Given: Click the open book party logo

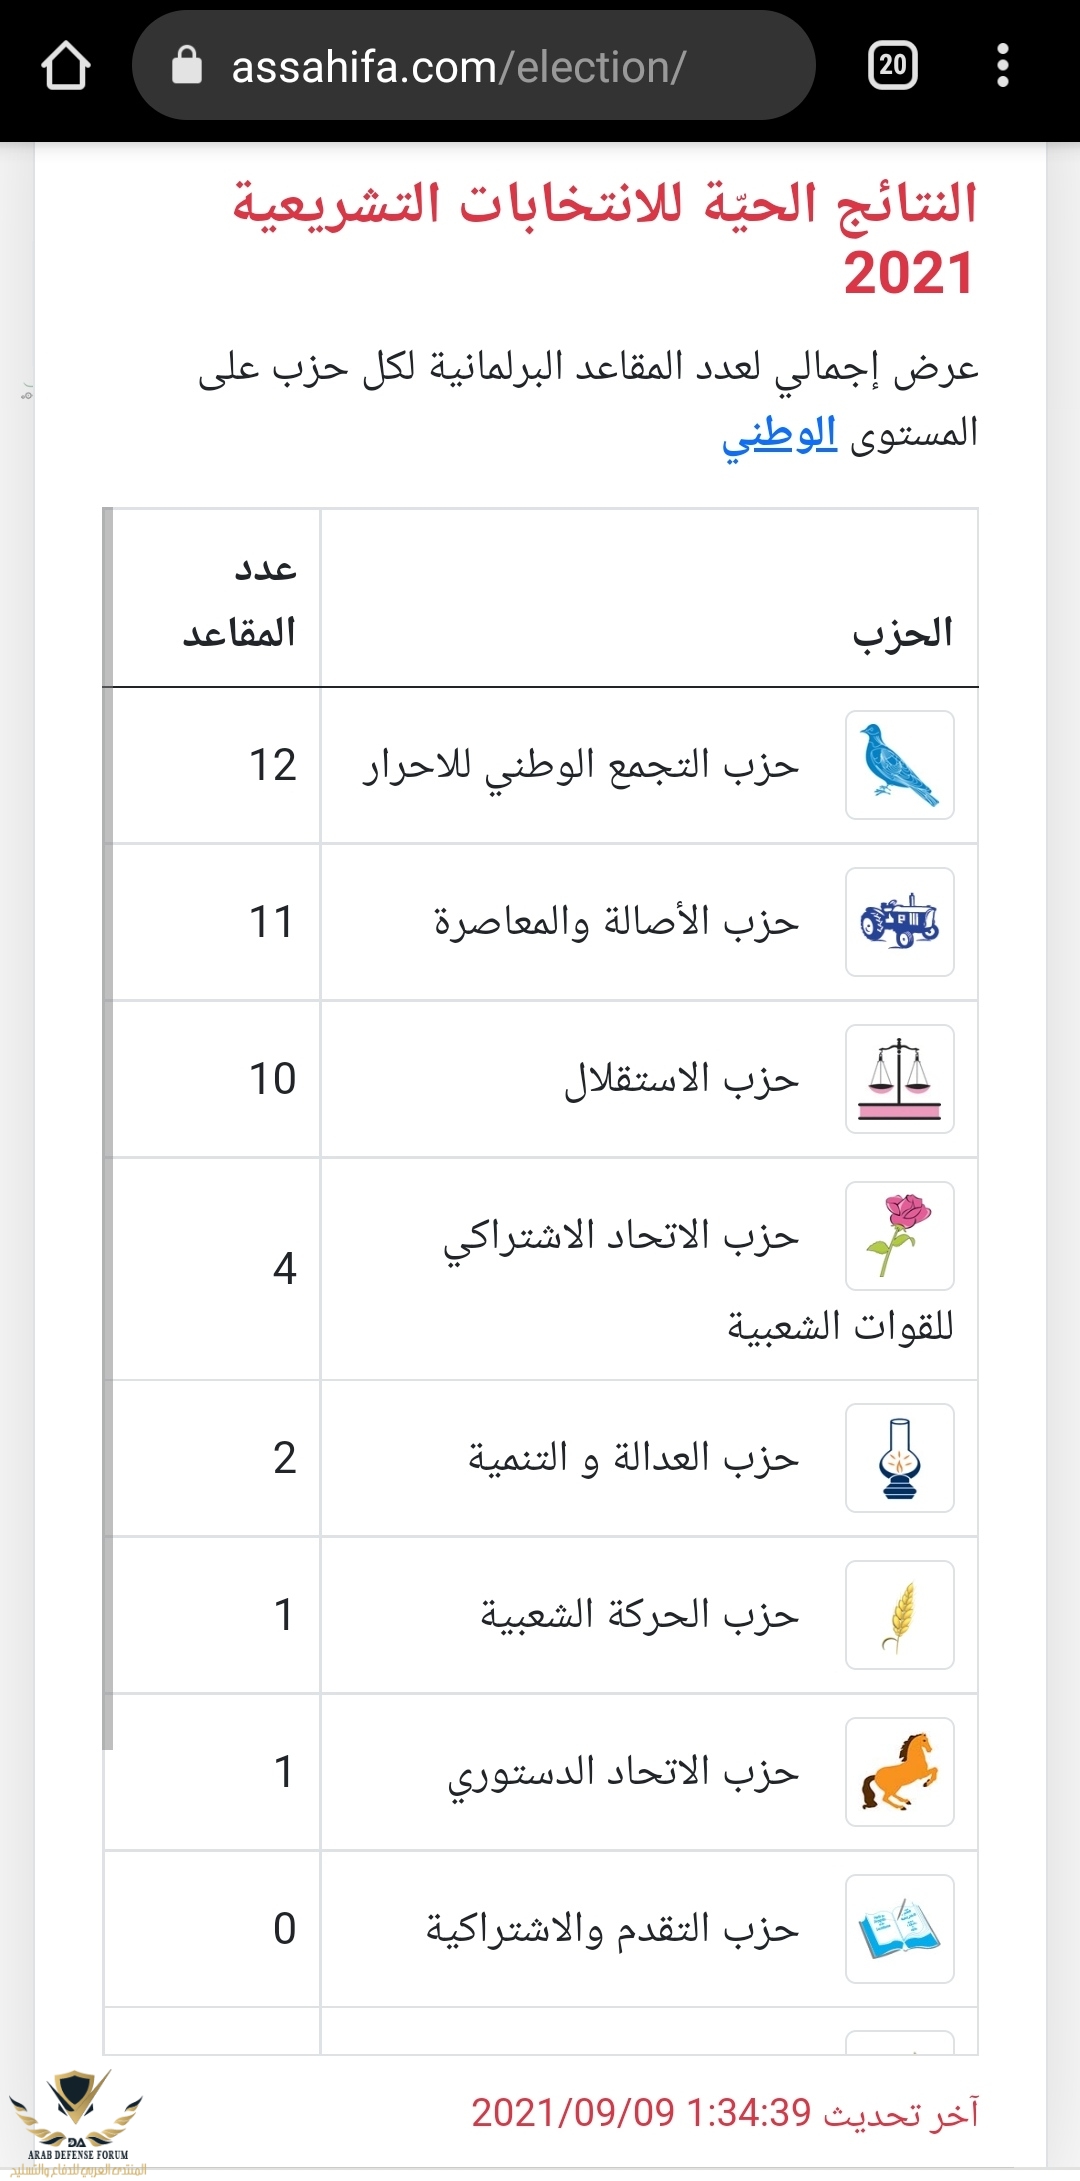Looking at the screenshot, I should 900,1929.
